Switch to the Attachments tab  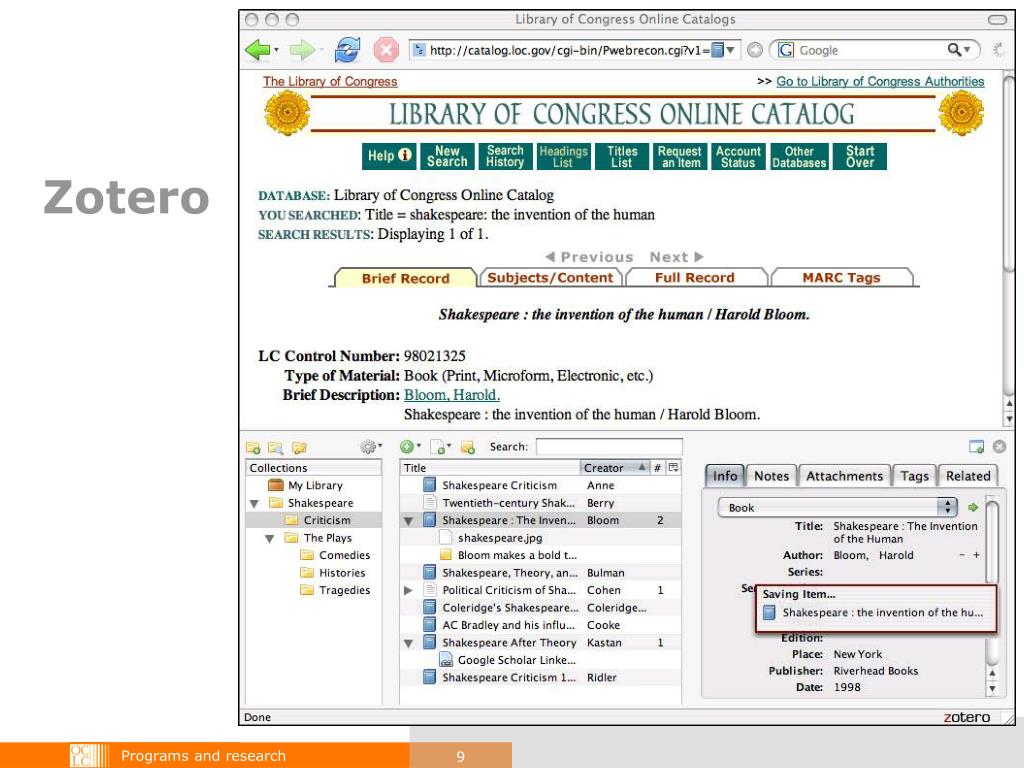pos(844,476)
